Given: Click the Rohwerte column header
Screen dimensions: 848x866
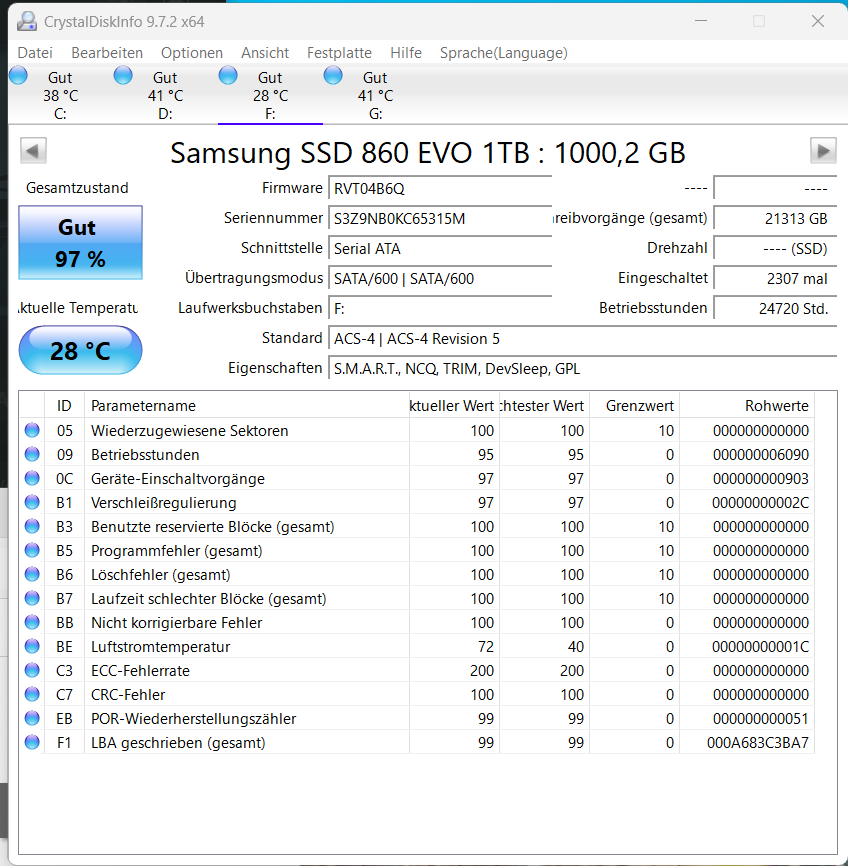Looking at the screenshot, I should (747, 406).
